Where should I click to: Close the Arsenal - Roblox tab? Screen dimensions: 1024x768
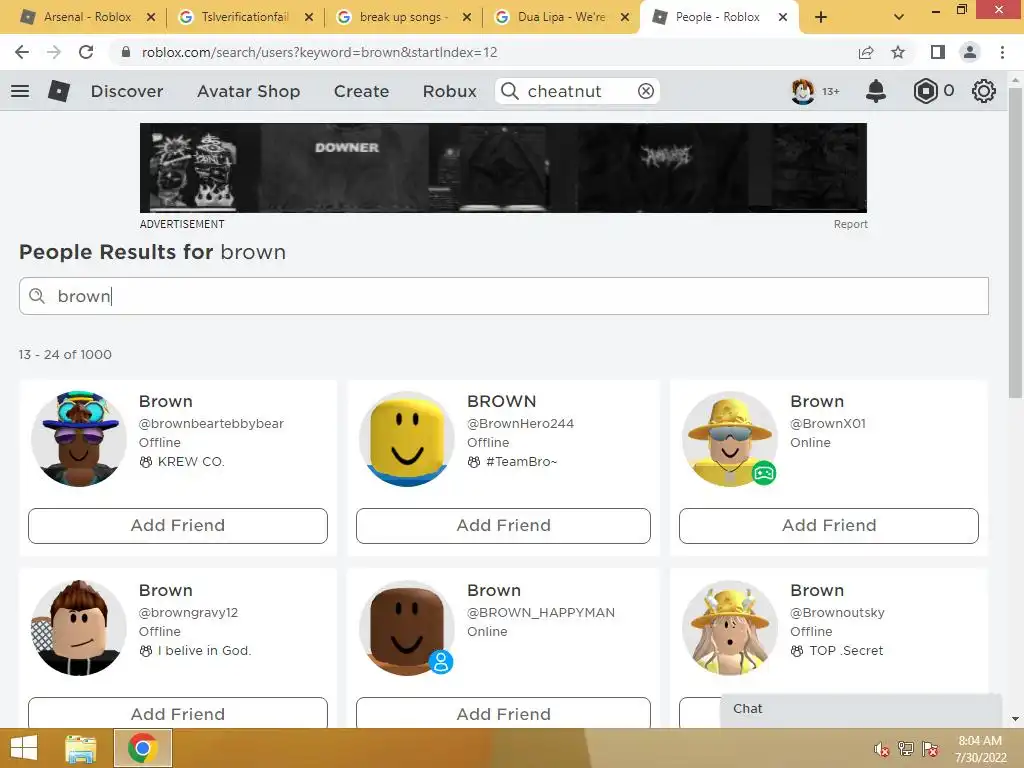click(151, 18)
